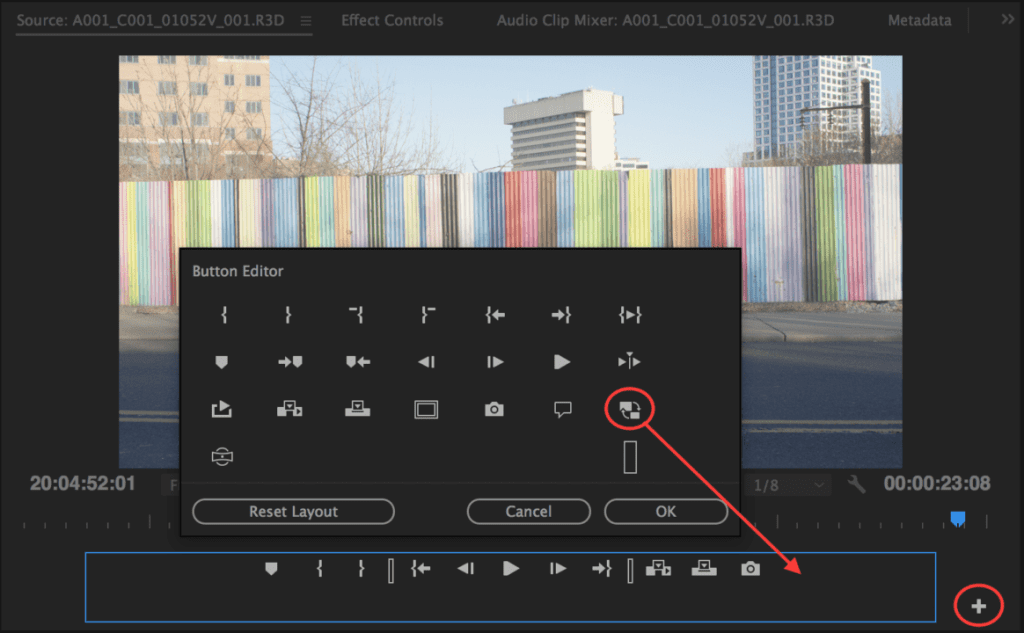
Task: Show overflow panel tabs via double chevron
Action: pyautogui.click(x=1008, y=20)
